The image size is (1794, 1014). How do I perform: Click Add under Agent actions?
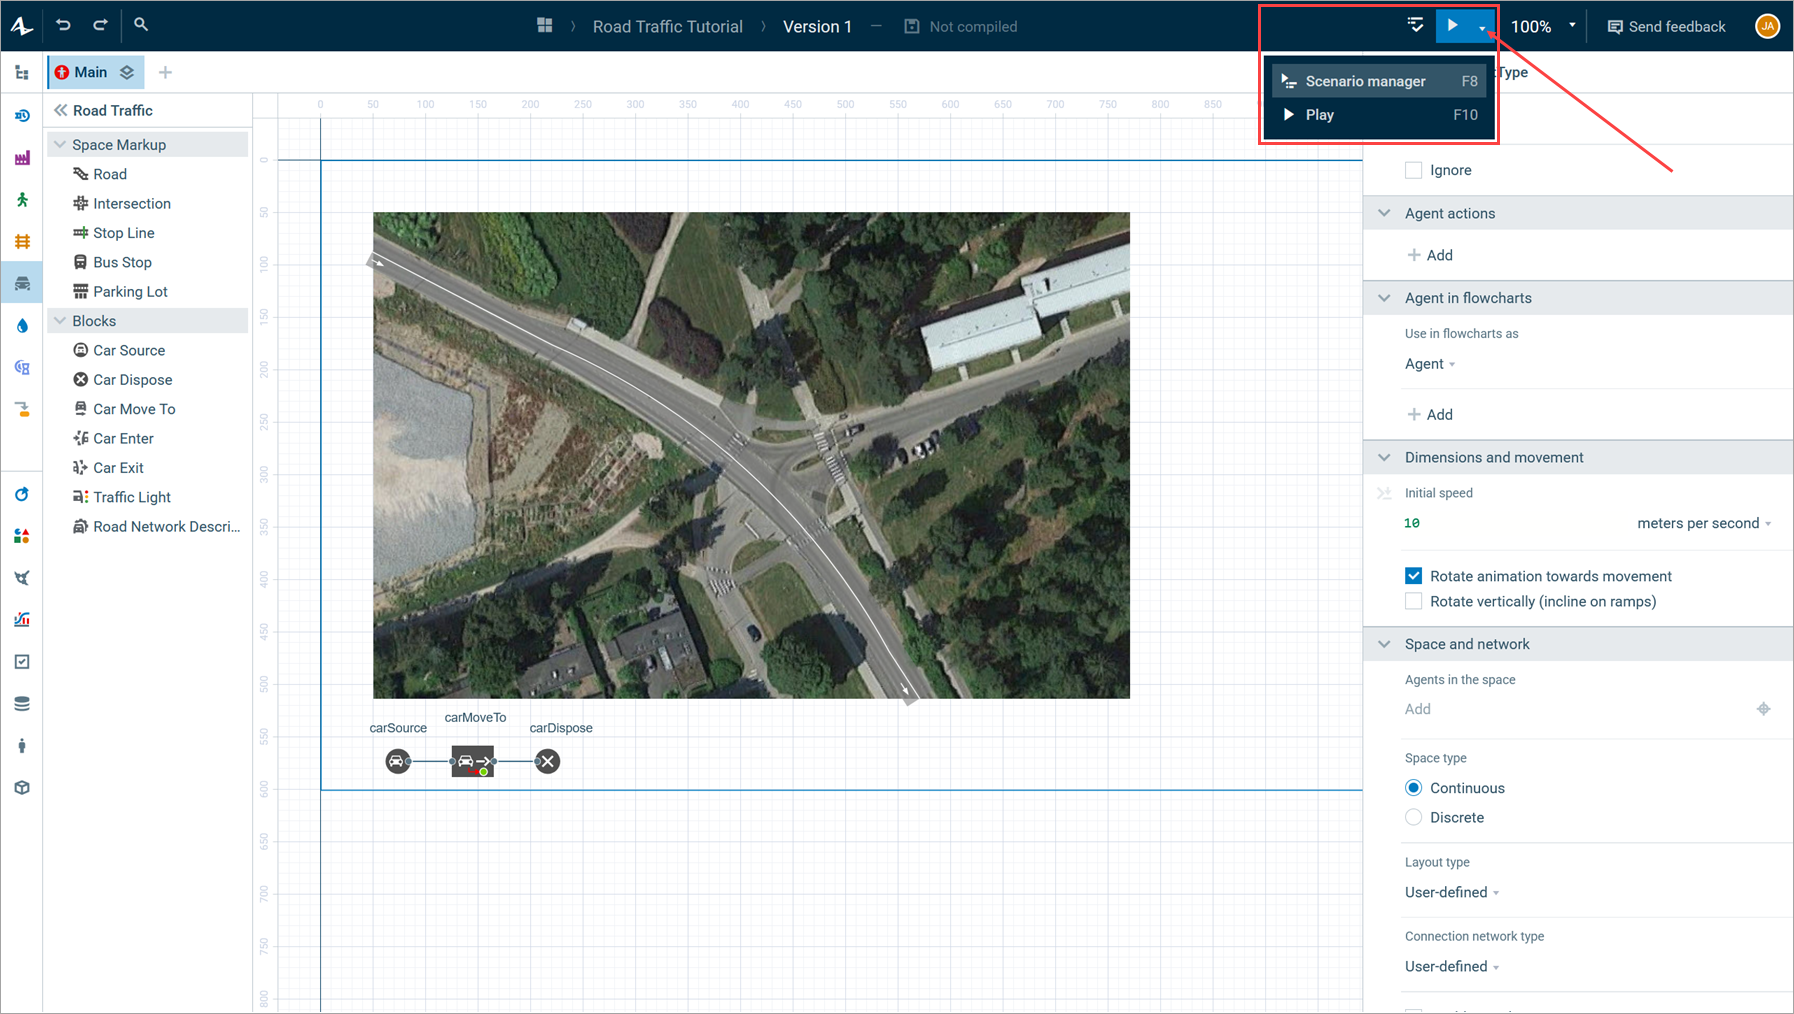[x=1430, y=255]
